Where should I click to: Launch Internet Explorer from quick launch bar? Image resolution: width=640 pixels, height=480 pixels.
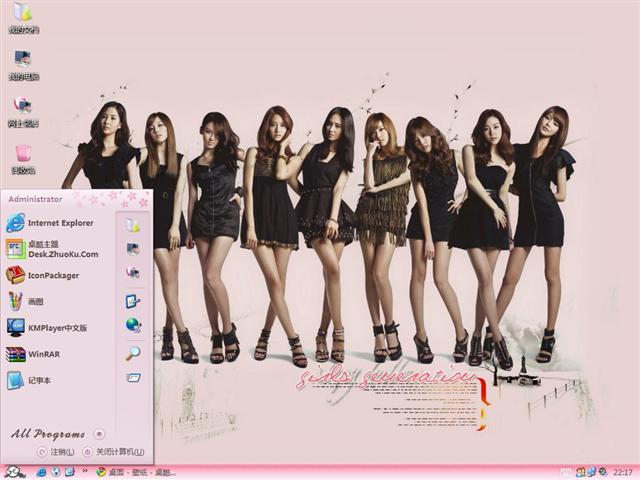[x=41, y=472]
